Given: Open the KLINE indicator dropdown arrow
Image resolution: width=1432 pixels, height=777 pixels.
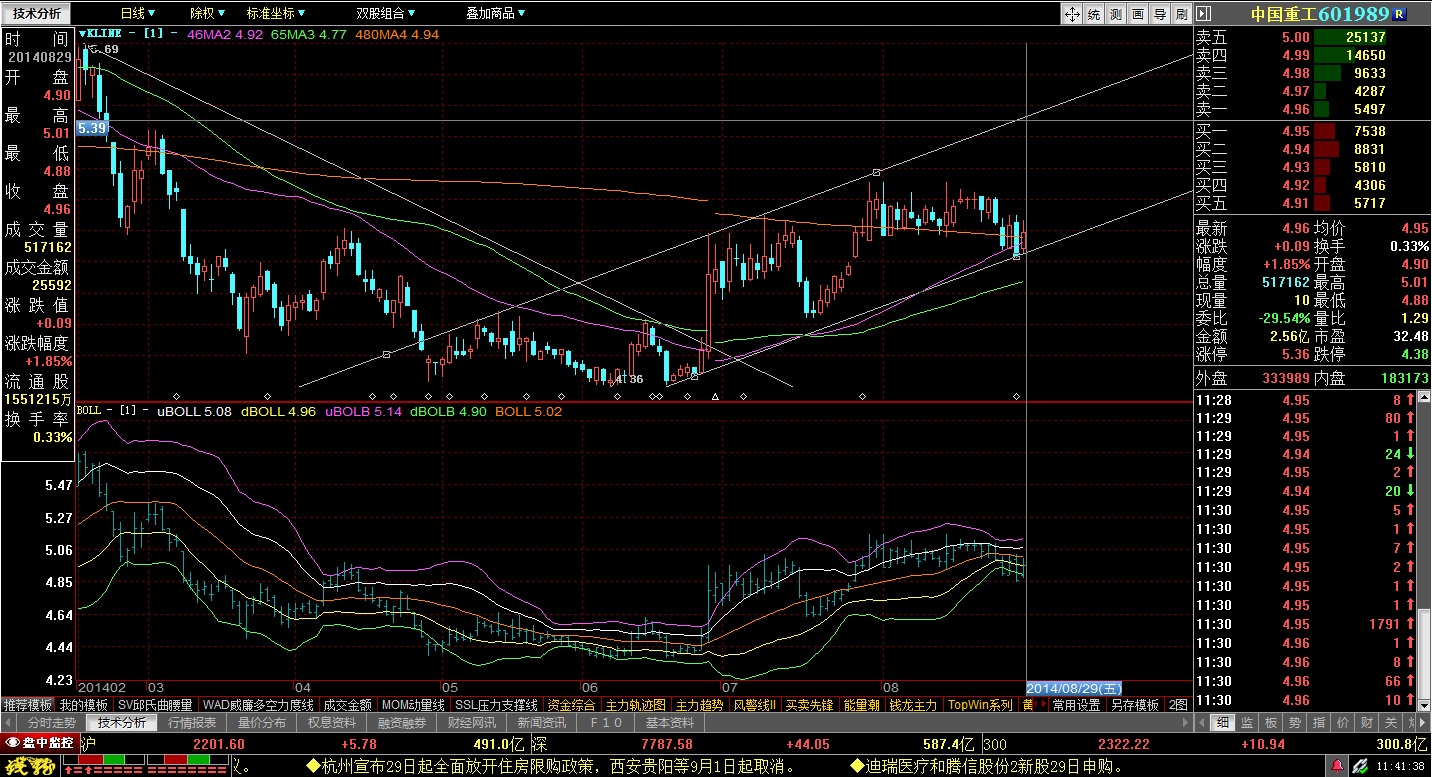Looking at the screenshot, I should tap(83, 34).
